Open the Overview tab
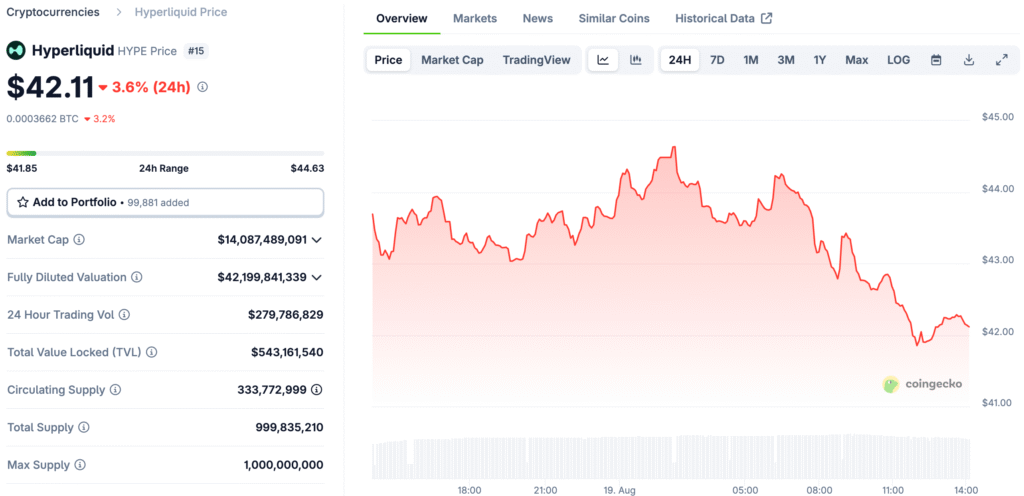This screenshot has width=1024, height=496. tap(402, 18)
